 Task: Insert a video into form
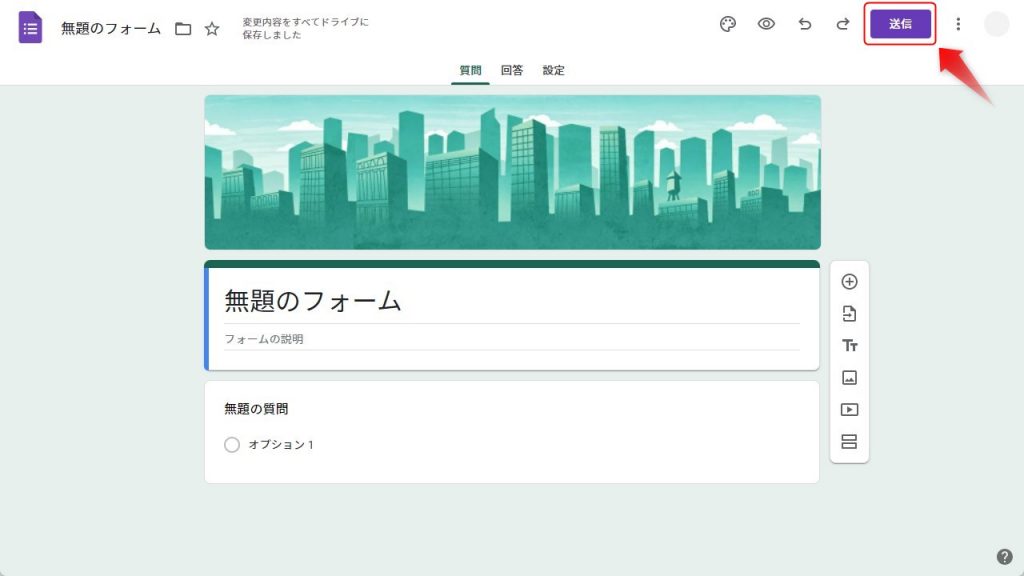click(x=849, y=409)
